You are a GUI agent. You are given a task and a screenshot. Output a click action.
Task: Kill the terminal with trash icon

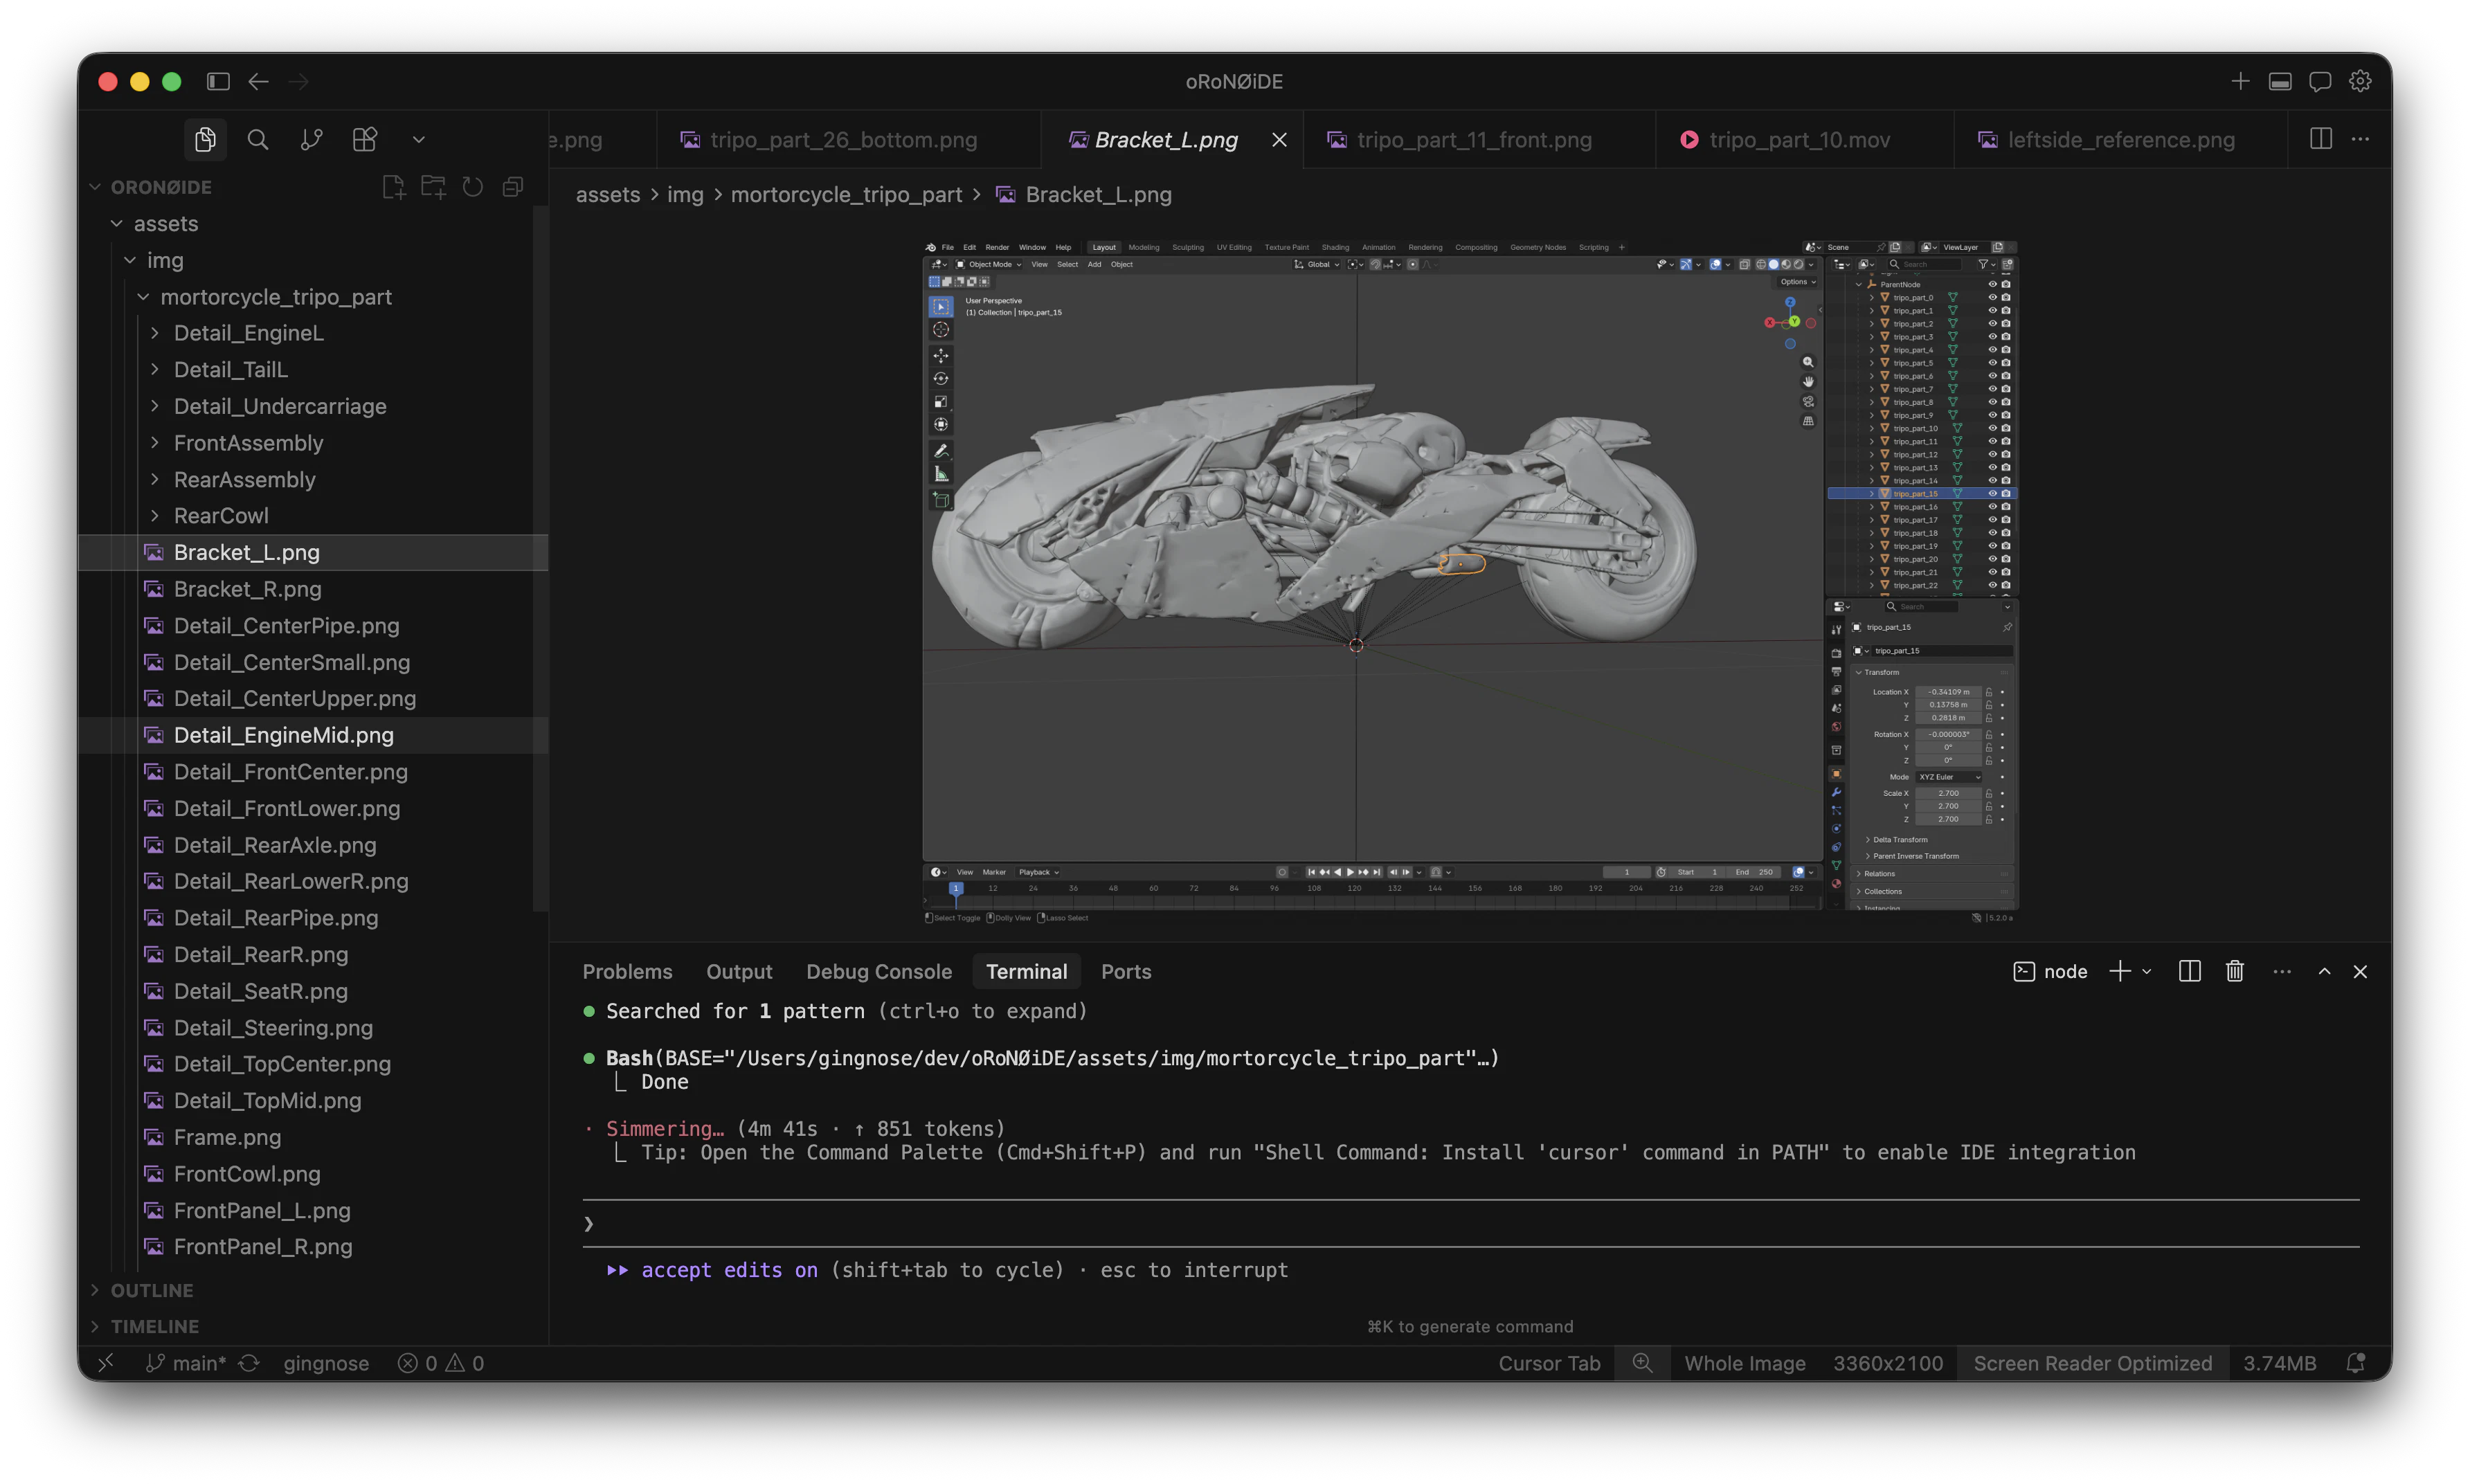pos(2235,972)
